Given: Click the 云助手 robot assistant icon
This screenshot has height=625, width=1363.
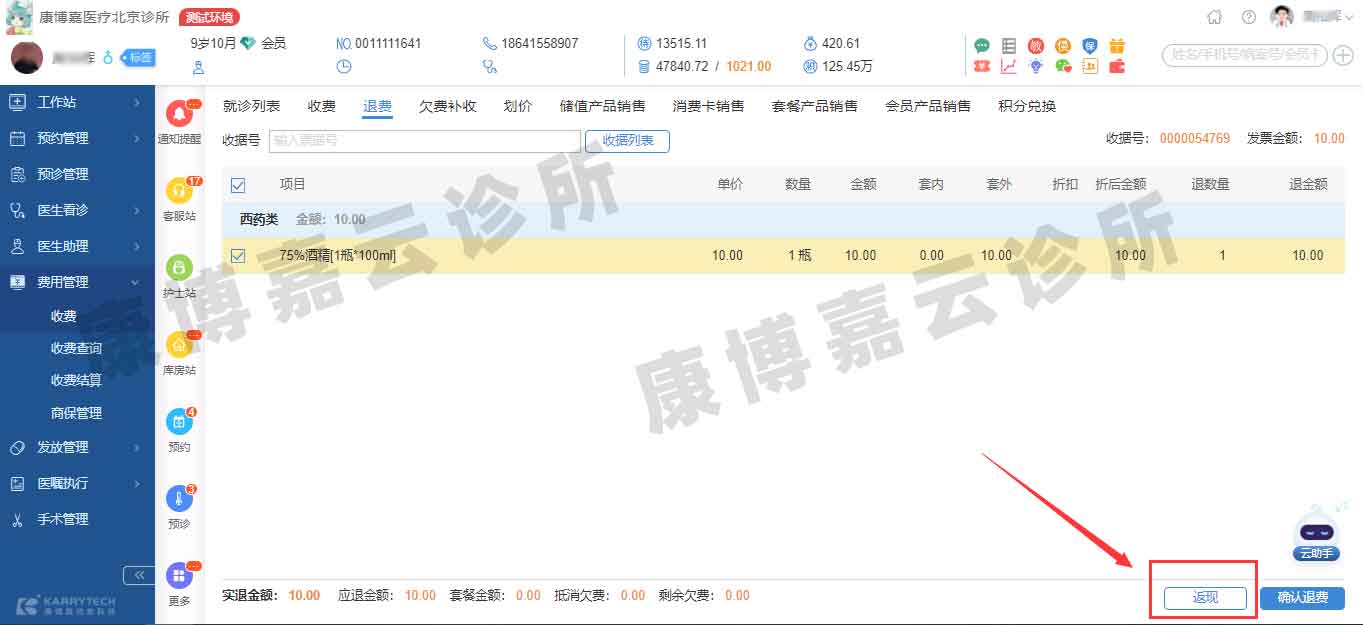Looking at the screenshot, I should pyautogui.click(x=1316, y=530).
